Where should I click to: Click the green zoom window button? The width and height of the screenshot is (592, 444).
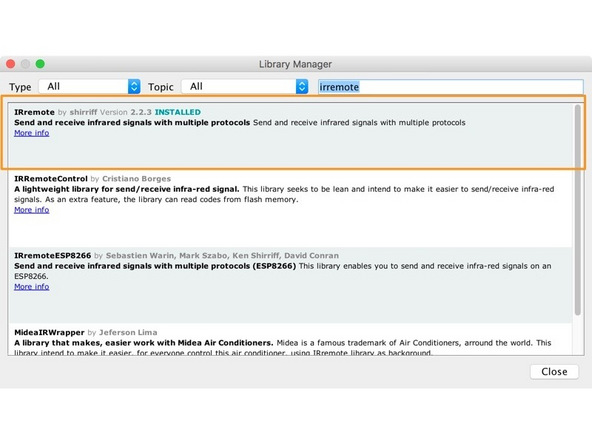[40, 64]
